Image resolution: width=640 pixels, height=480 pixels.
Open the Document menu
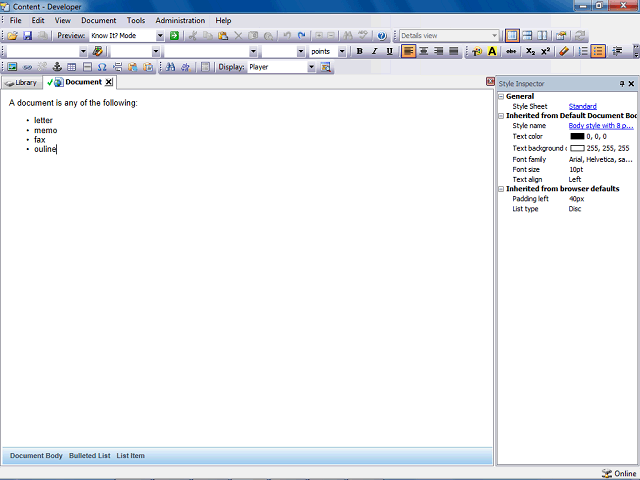pos(98,20)
